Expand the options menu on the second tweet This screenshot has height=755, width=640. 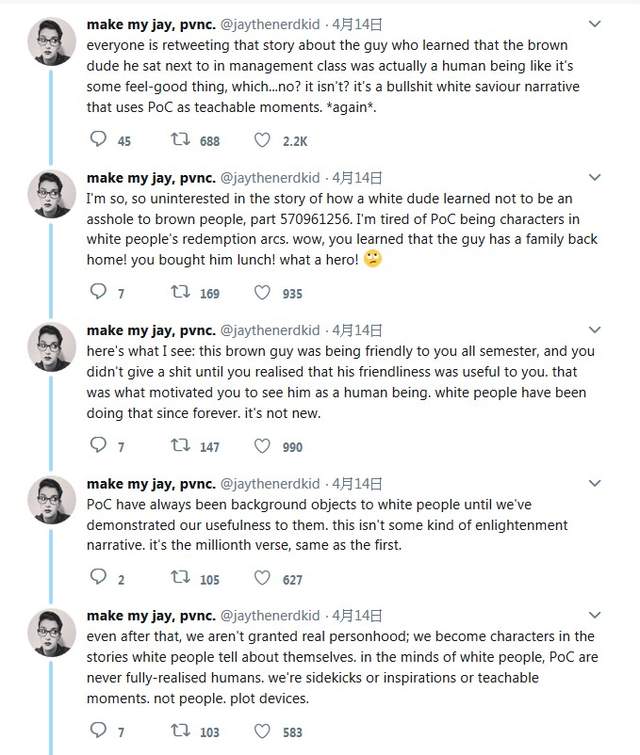pos(595,177)
